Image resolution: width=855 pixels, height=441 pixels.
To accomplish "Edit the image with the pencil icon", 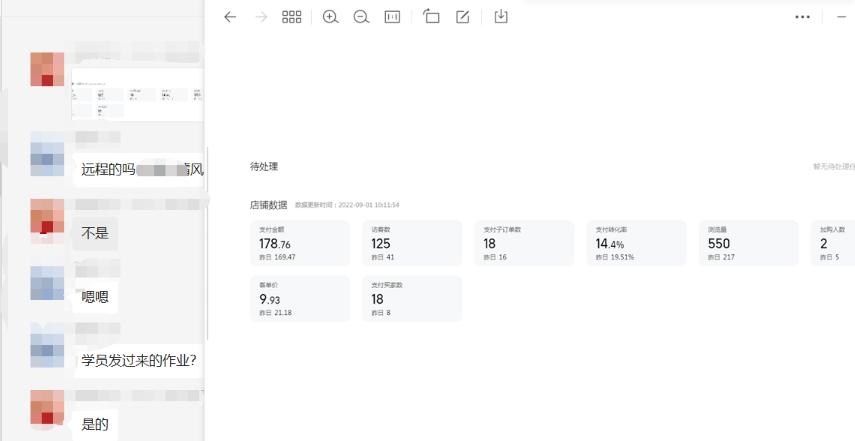I will tap(463, 17).
